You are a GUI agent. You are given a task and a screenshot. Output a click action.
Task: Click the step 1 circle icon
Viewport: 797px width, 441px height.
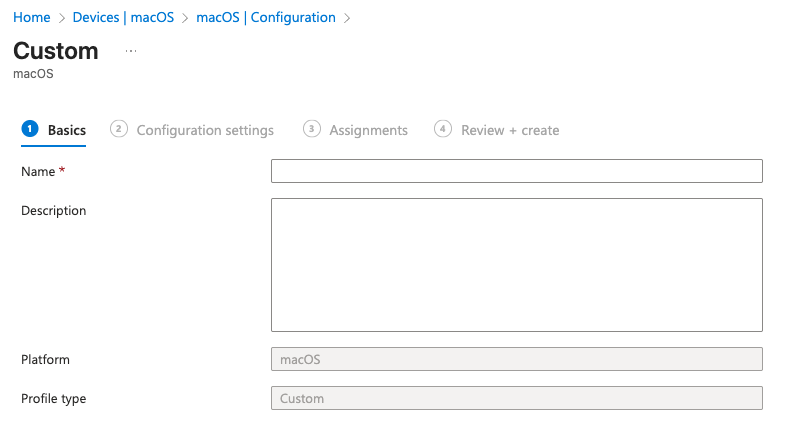point(29,129)
